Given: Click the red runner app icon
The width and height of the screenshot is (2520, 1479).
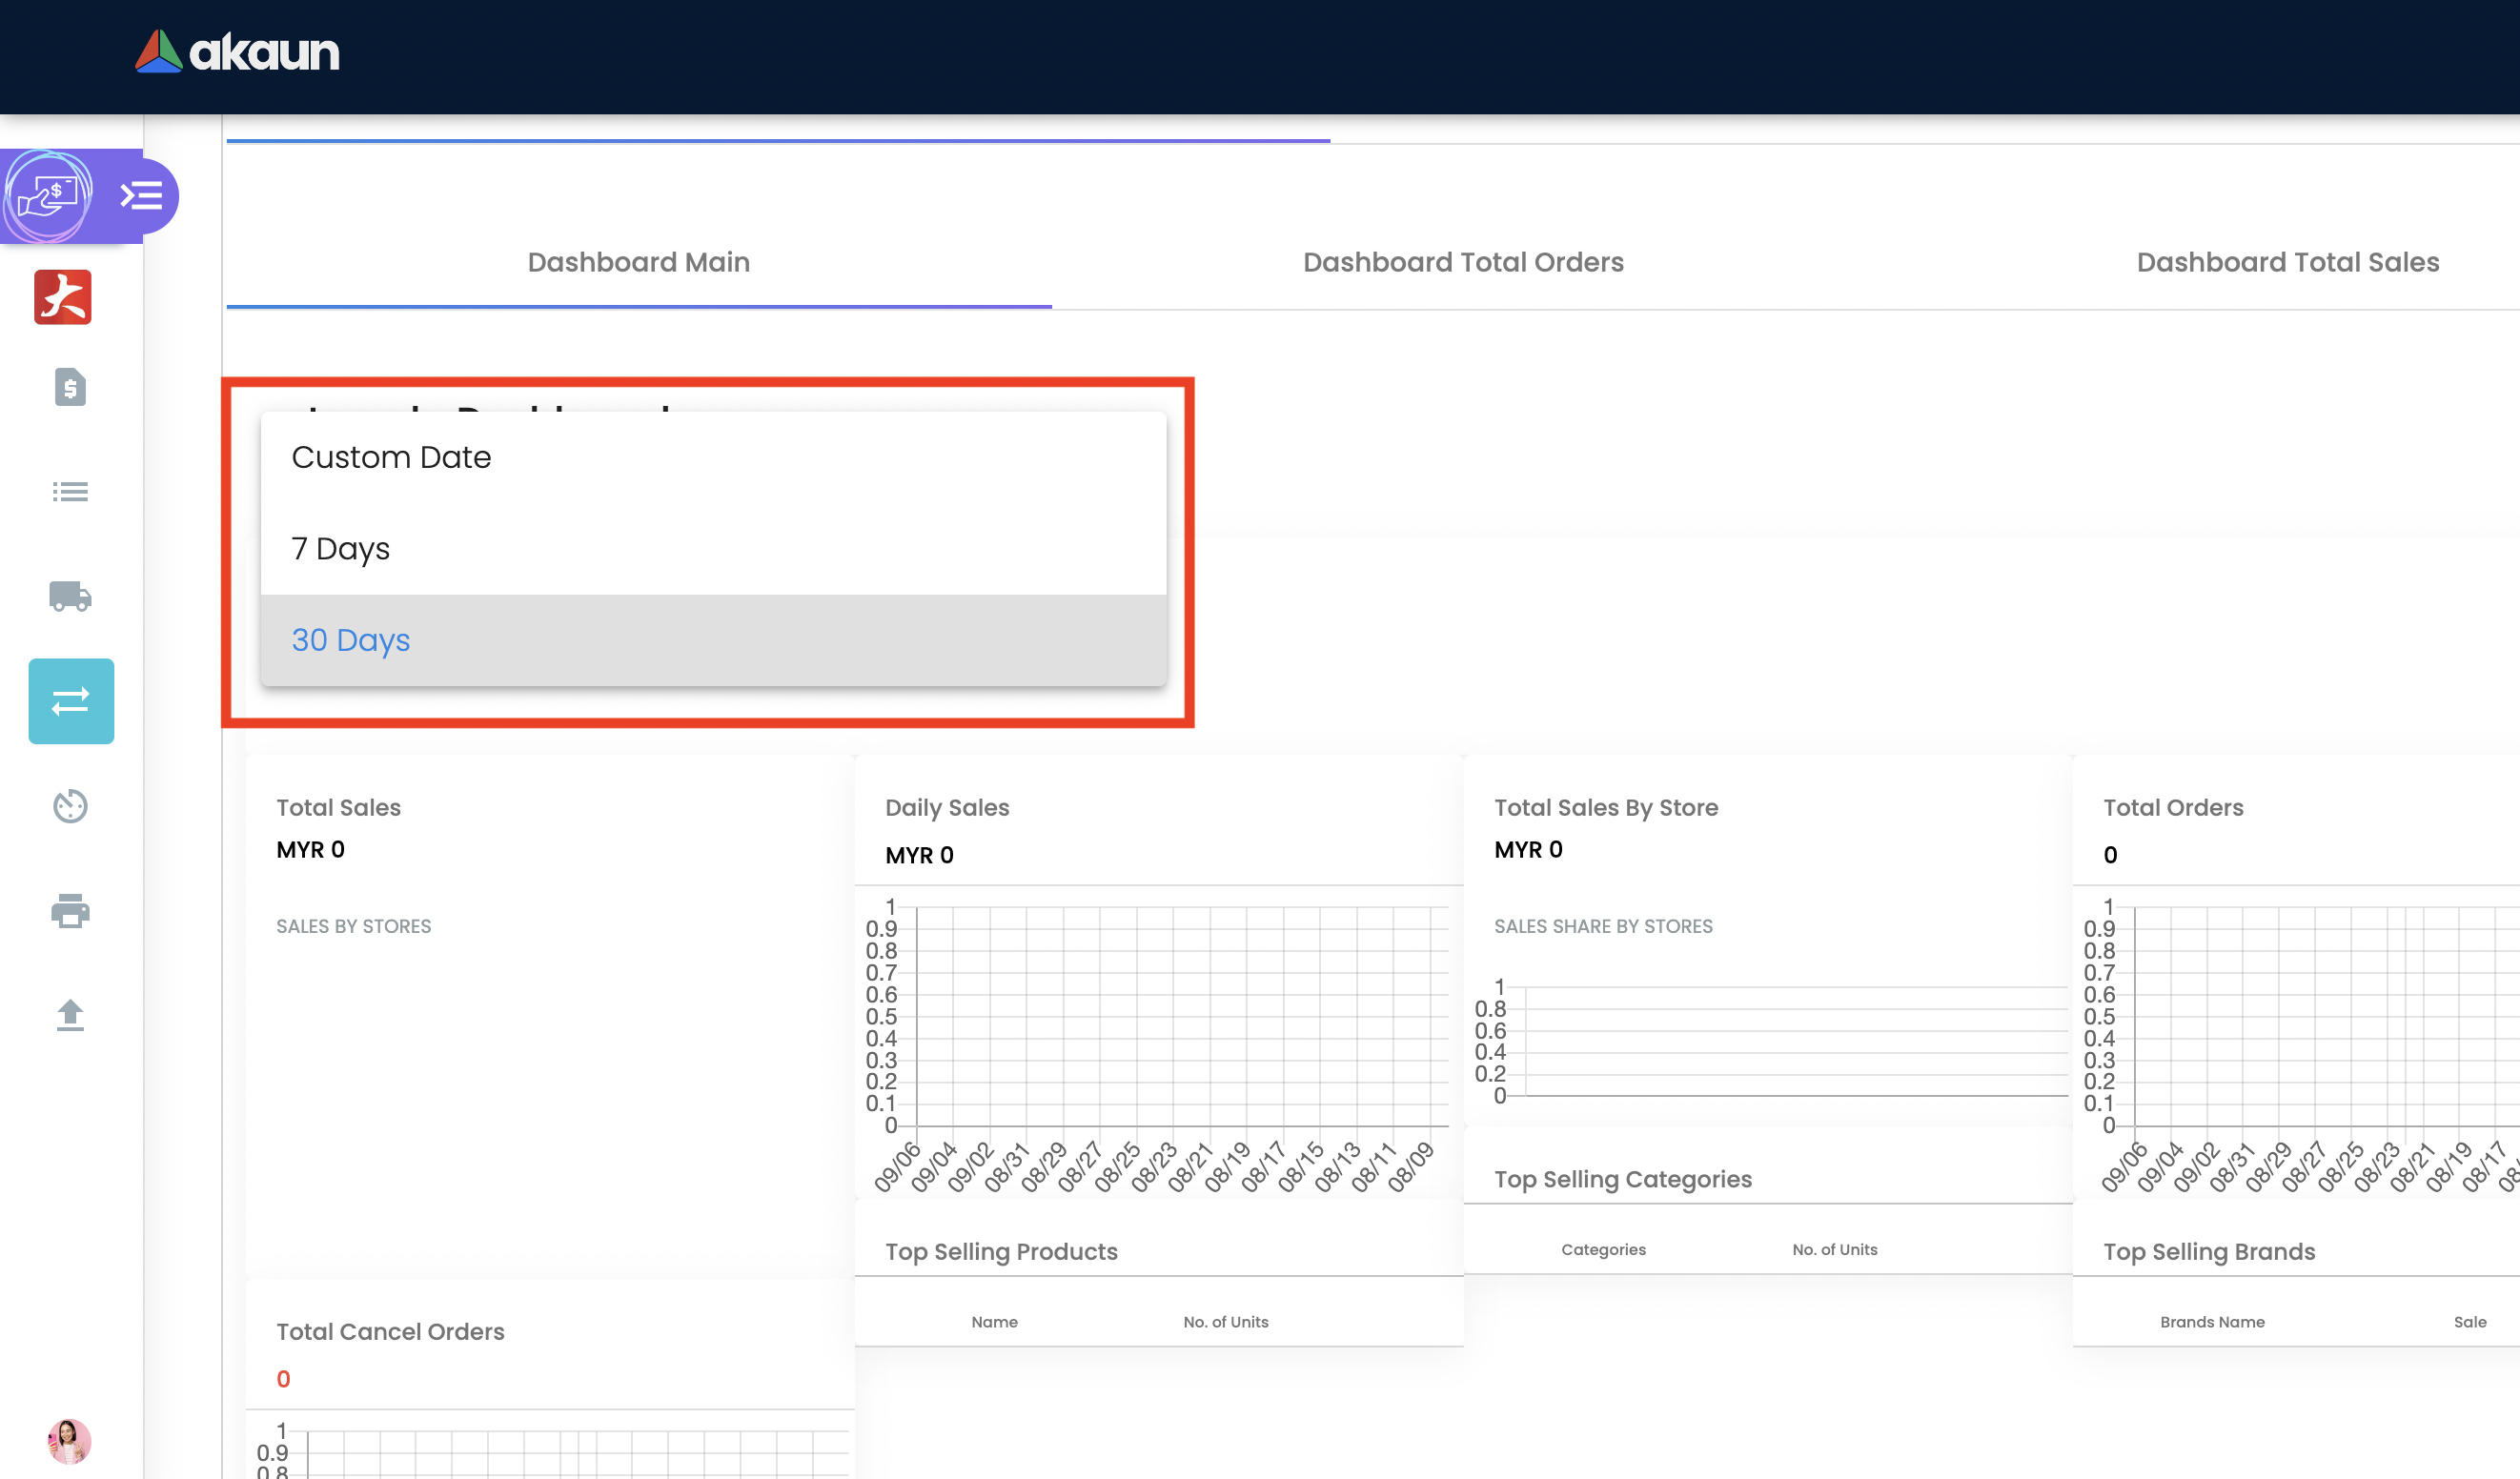Looking at the screenshot, I should pos(63,297).
